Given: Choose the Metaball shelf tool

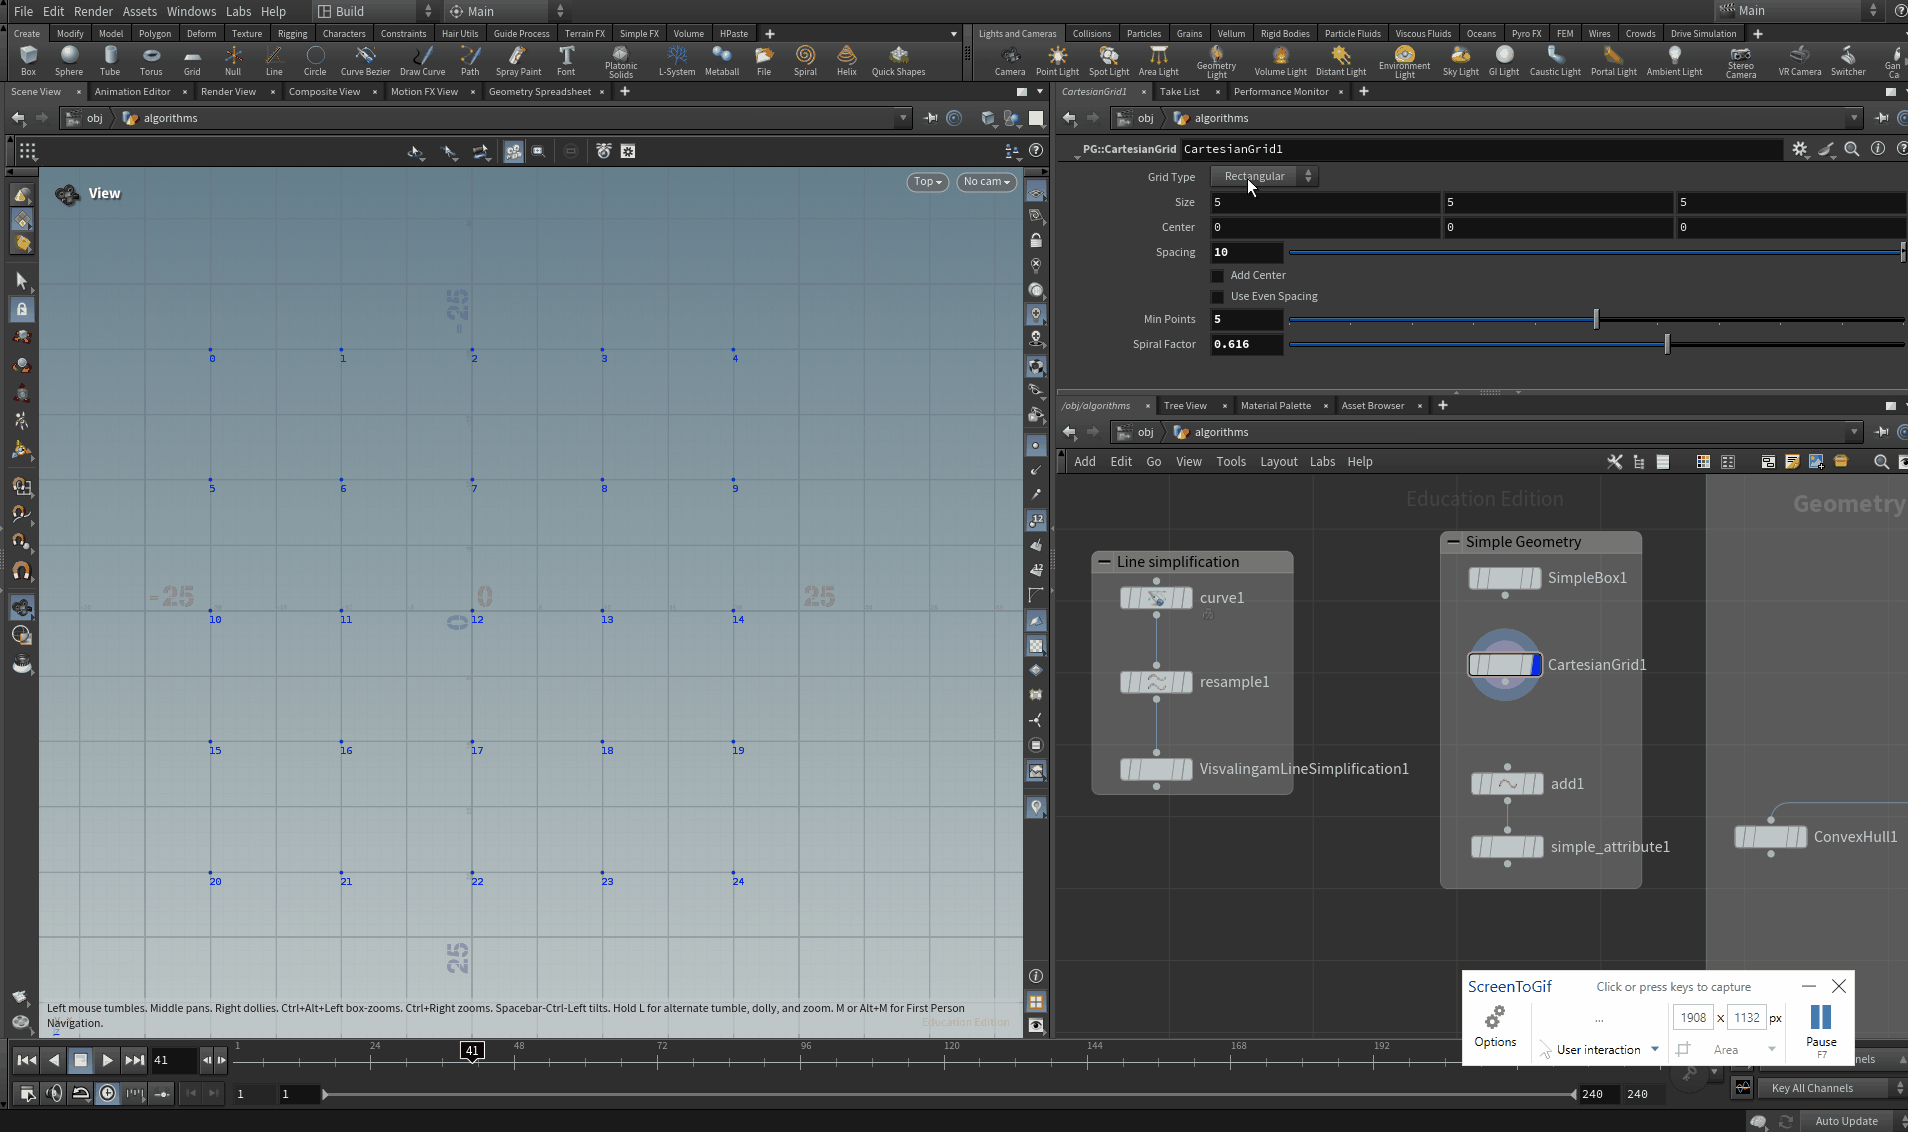Looking at the screenshot, I should tap(722, 60).
